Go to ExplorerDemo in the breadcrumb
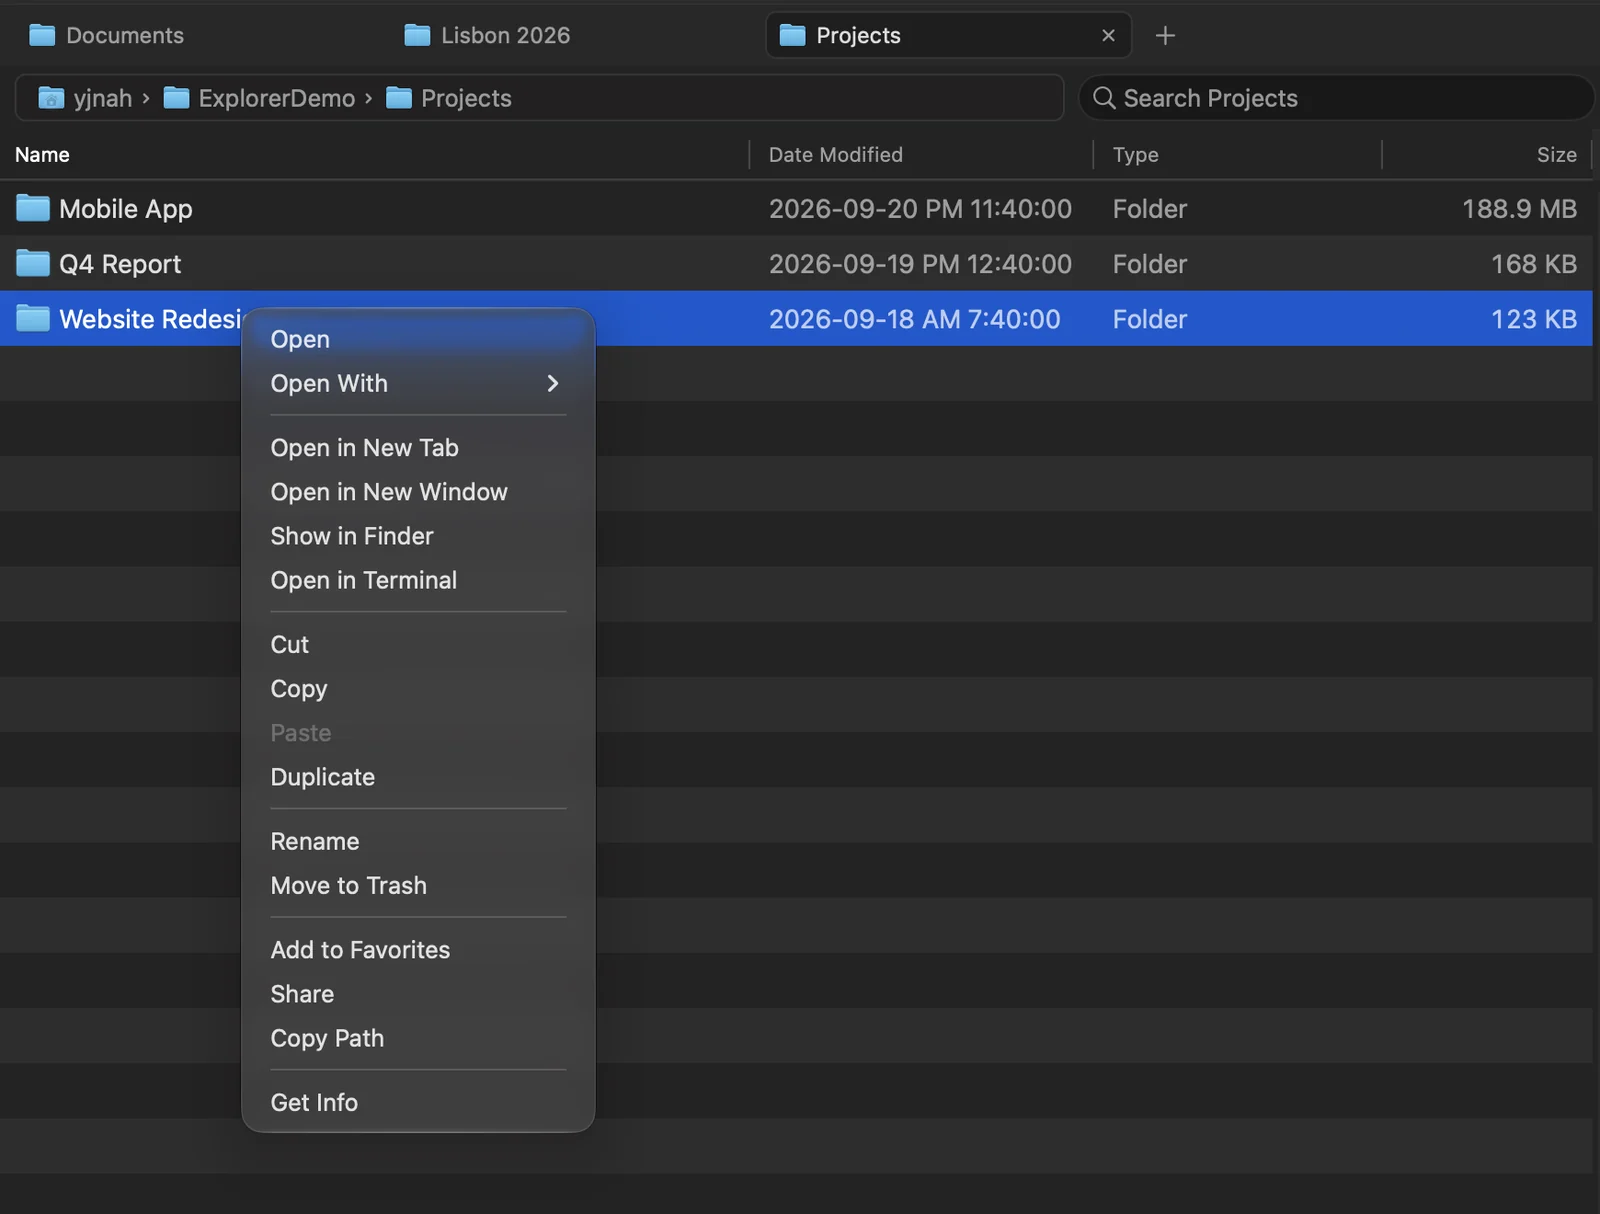1600x1214 pixels. 277,98
